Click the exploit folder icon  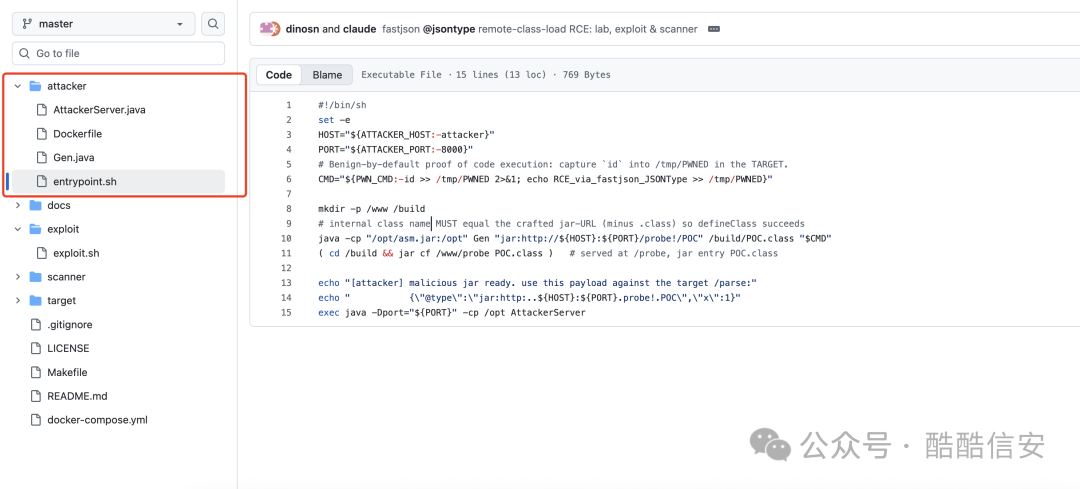click(35, 229)
